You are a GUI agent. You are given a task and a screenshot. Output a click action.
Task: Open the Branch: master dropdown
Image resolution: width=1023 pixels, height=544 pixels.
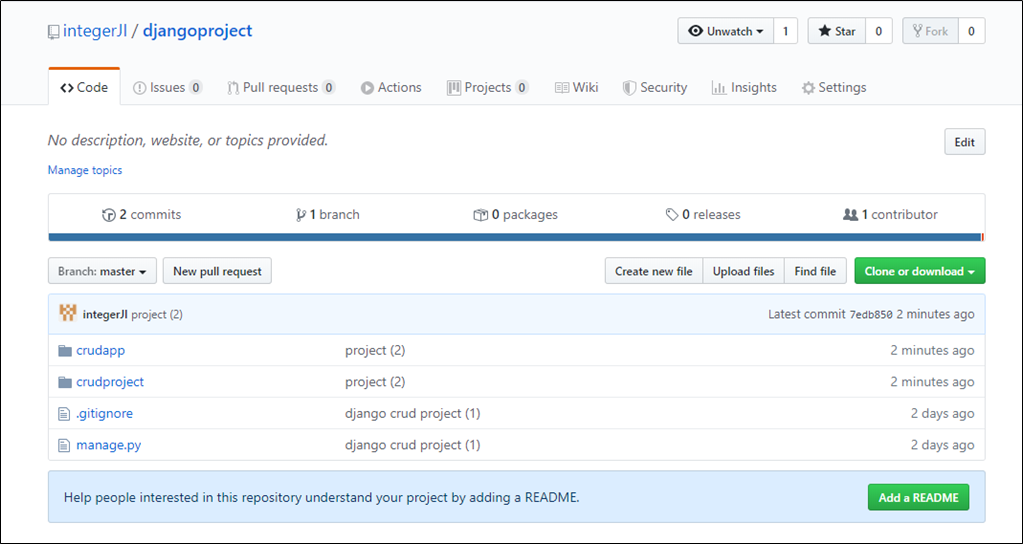[102, 271]
